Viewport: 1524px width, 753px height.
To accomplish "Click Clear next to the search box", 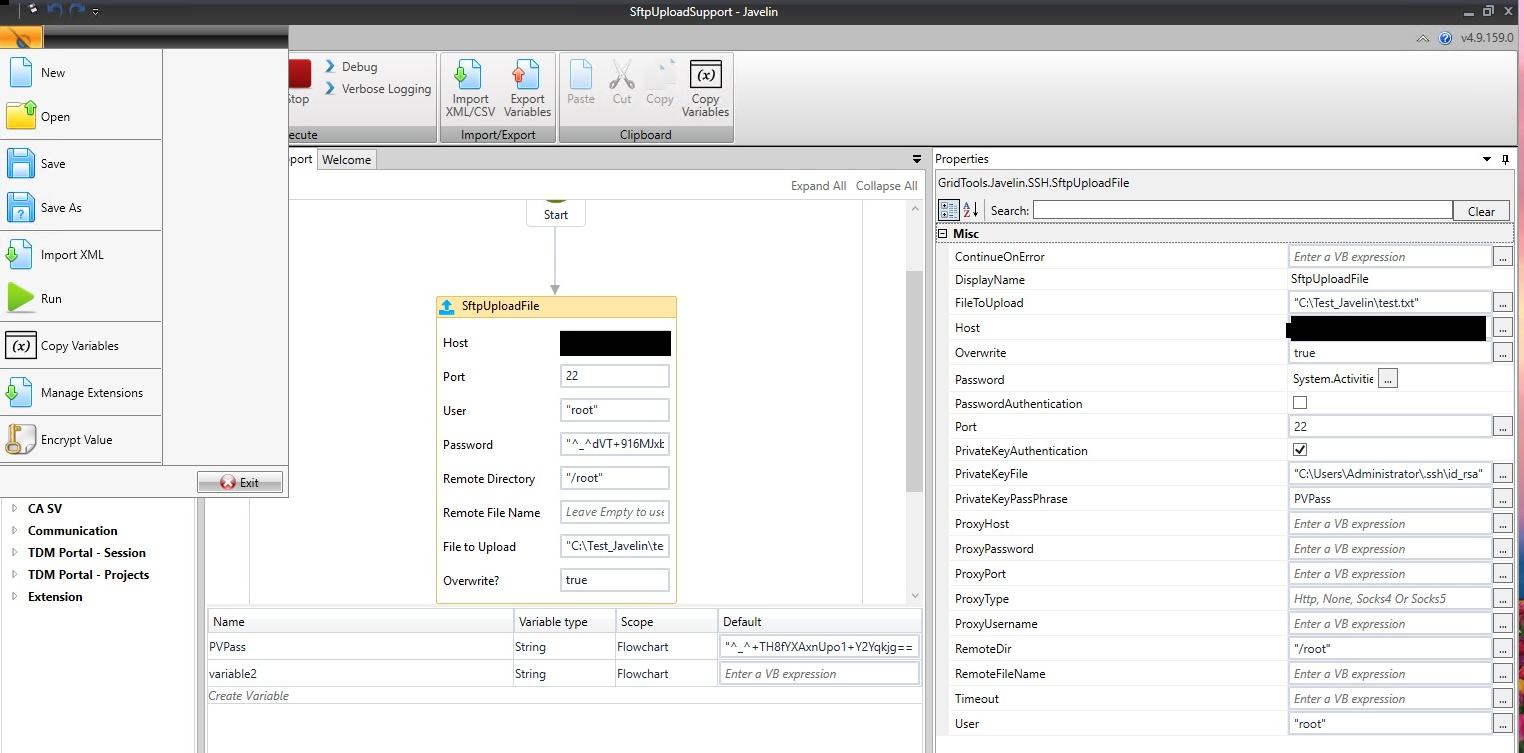I will tap(1480, 211).
